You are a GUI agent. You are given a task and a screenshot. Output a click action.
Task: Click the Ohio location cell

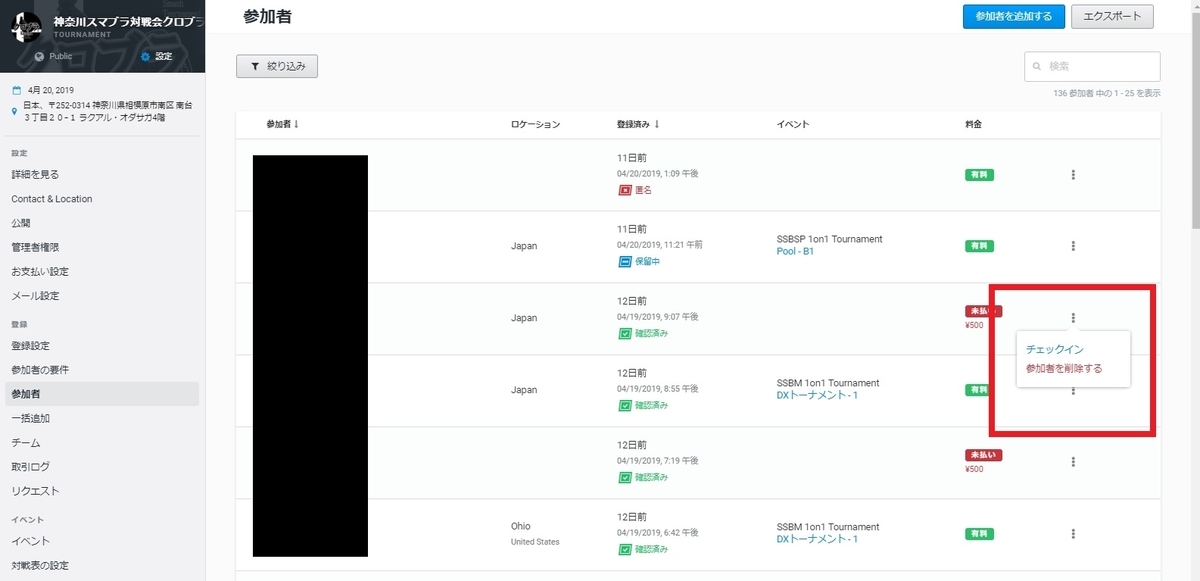(x=520, y=526)
